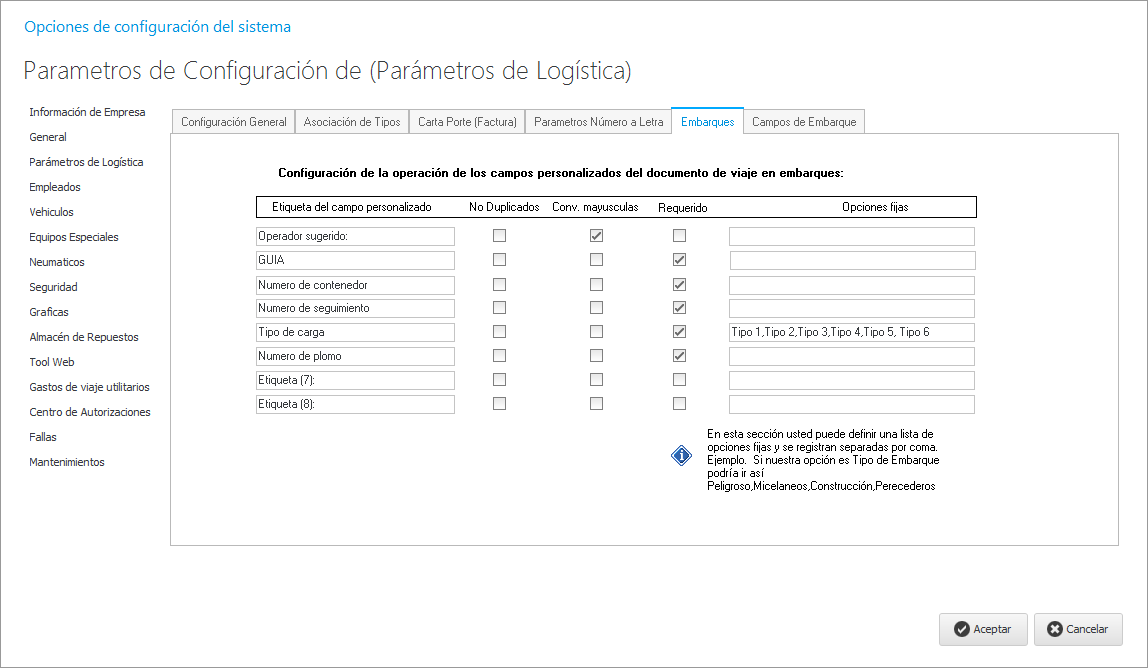Open the Mantenimientos settings section
Image resolution: width=1148 pixels, height=668 pixels.
click(67, 462)
